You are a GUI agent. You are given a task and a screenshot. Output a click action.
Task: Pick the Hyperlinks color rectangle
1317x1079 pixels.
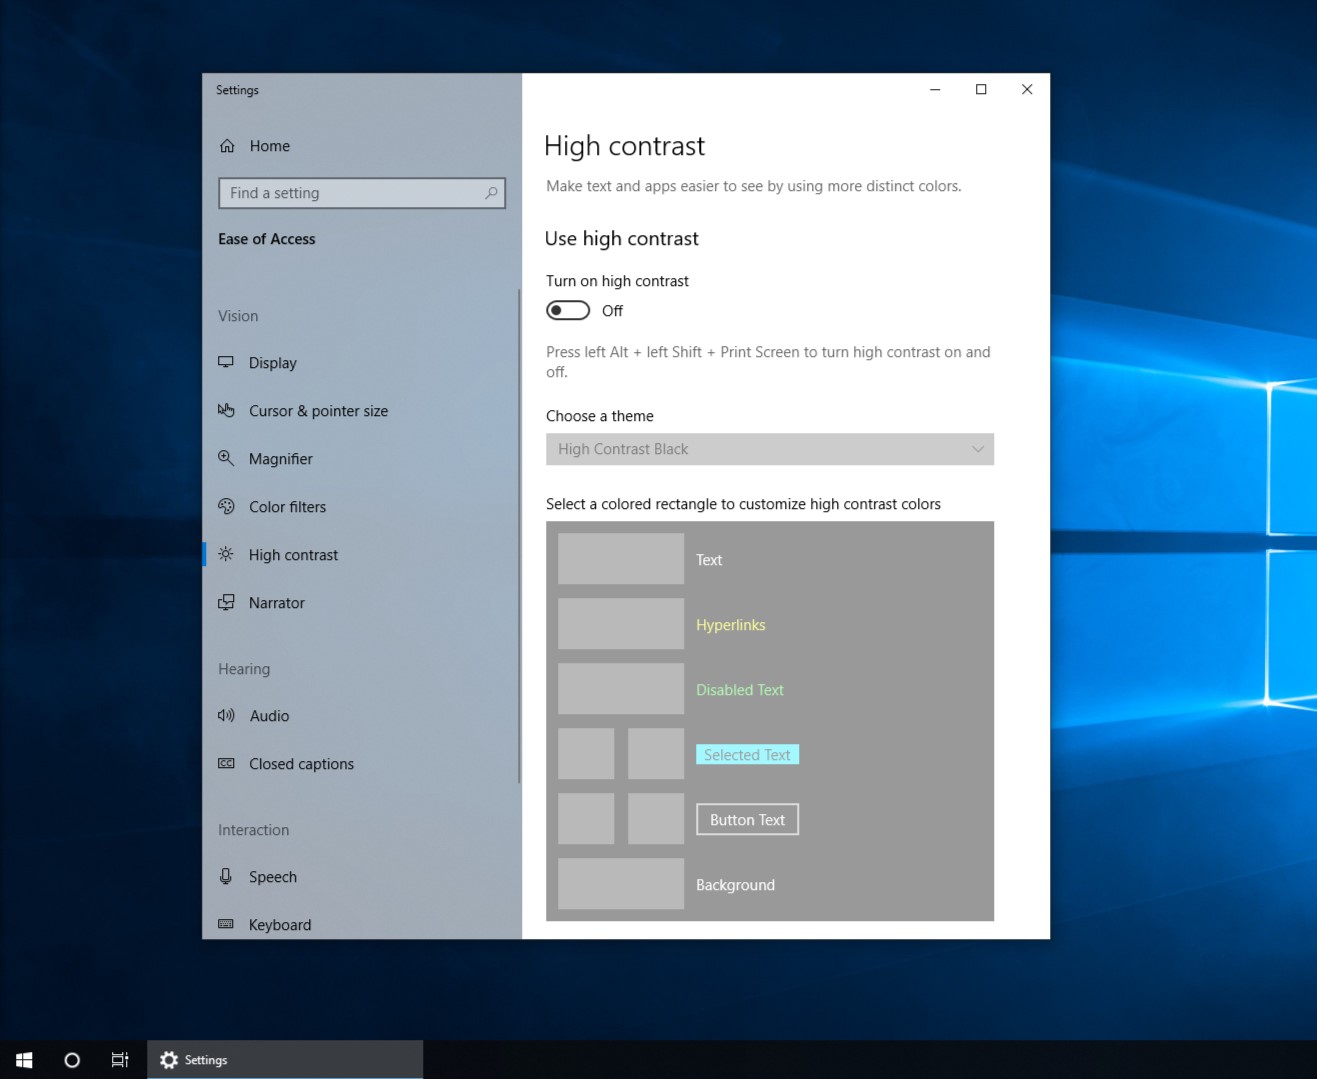pos(620,624)
